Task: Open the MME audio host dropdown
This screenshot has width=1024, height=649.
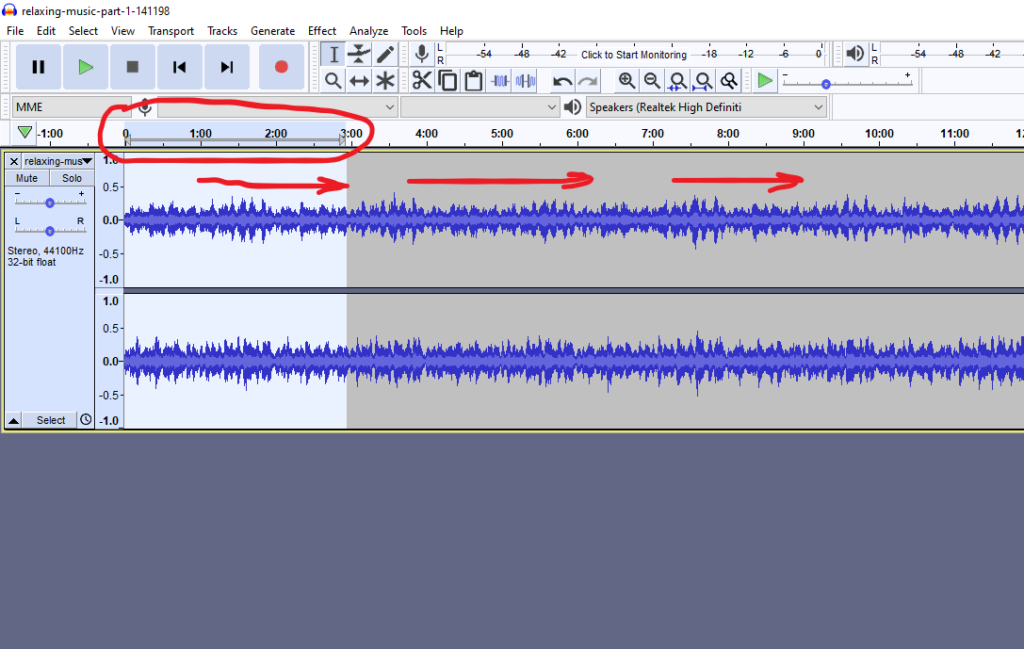Action: pyautogui.click(x=72, y=107)
